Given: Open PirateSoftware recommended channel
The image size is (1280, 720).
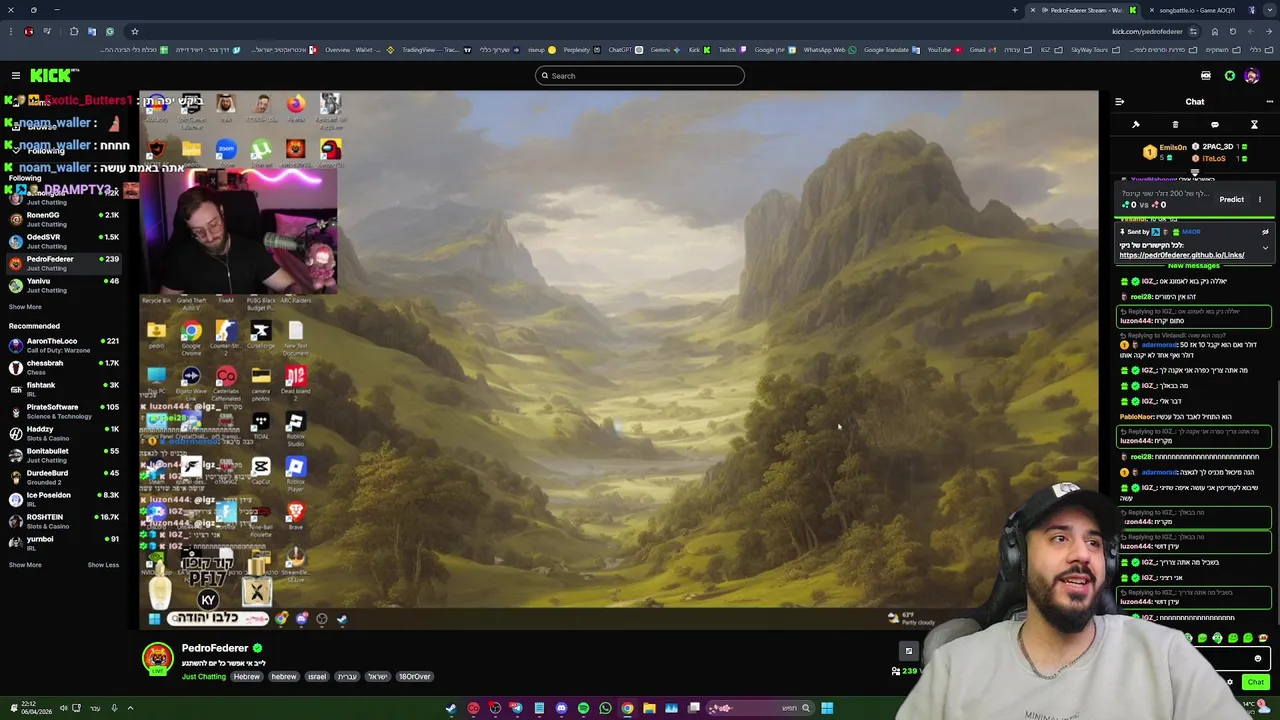Looking at the screenshot, I should (x=62, y=411).
